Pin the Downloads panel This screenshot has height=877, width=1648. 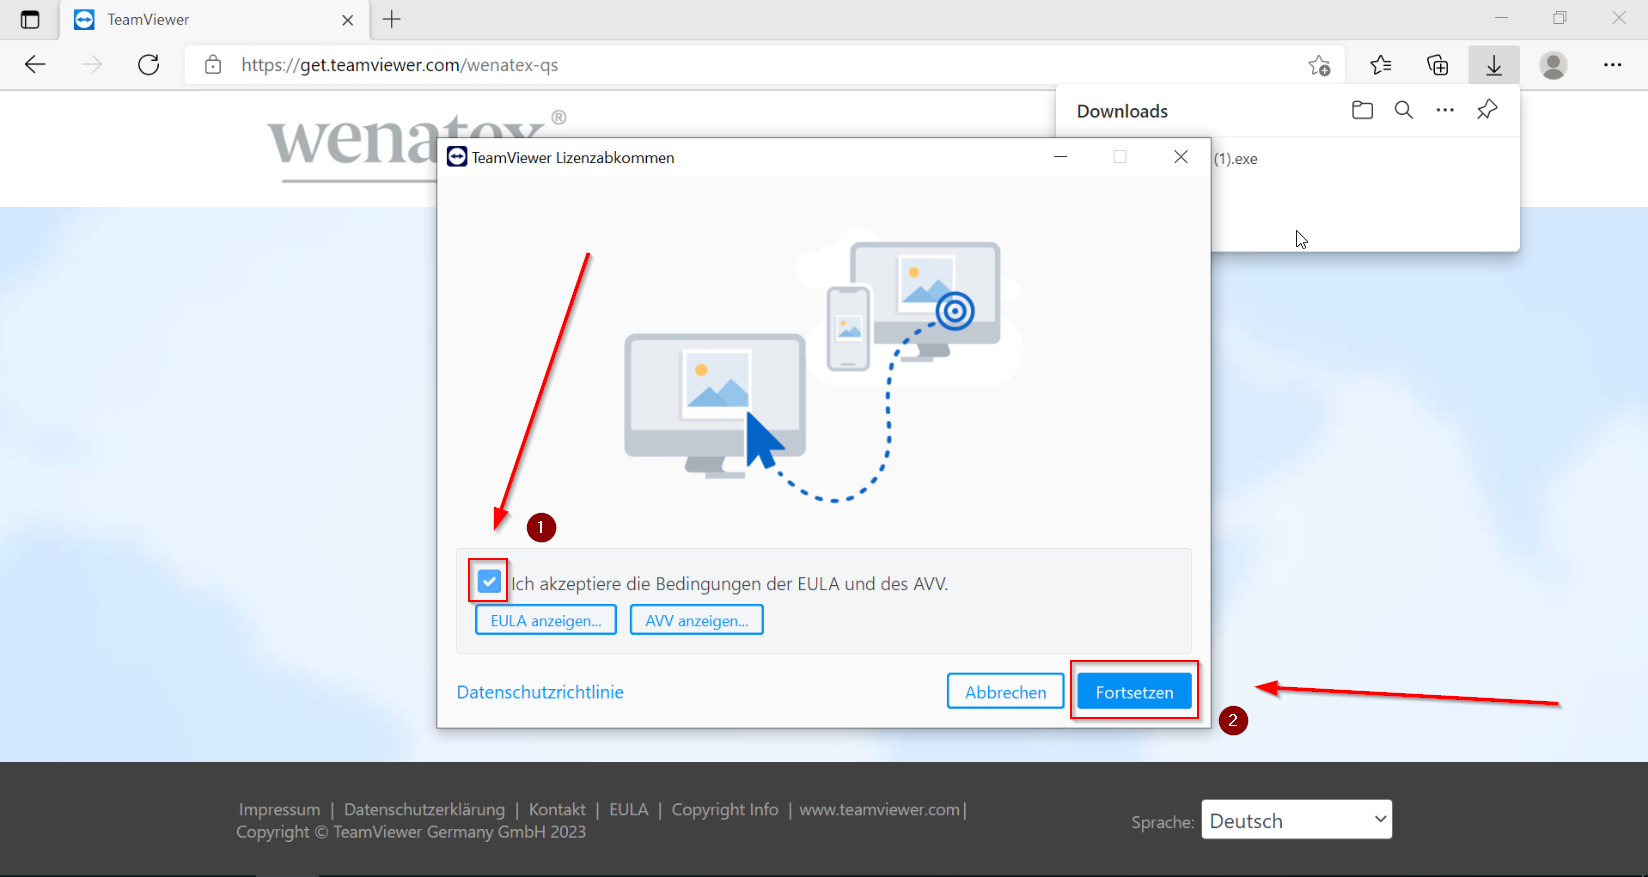point(1487,110)
